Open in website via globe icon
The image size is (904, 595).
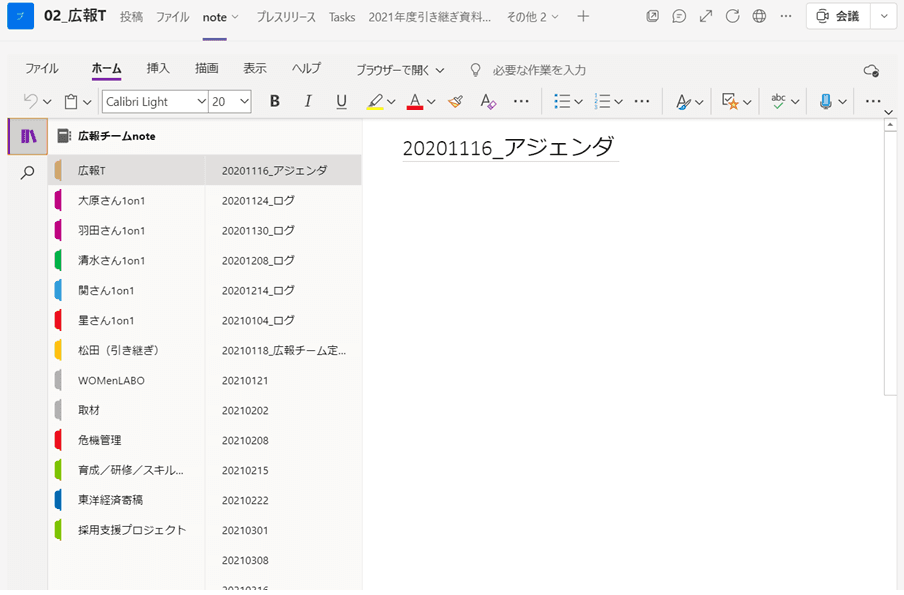tap(759, 17)
